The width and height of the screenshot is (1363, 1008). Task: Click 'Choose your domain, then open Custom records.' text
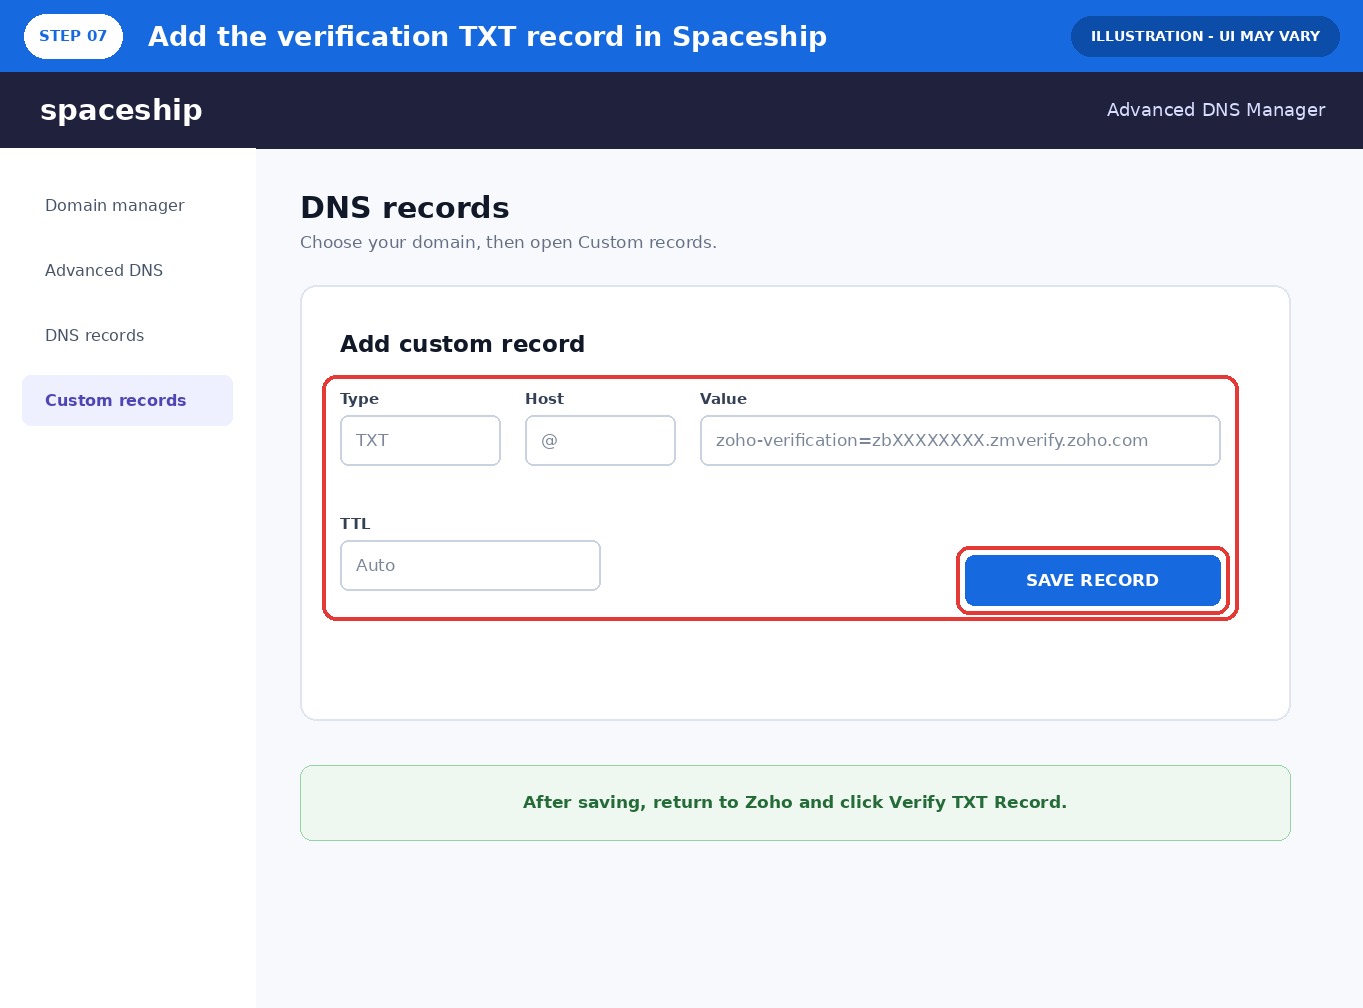click(508, 242)
